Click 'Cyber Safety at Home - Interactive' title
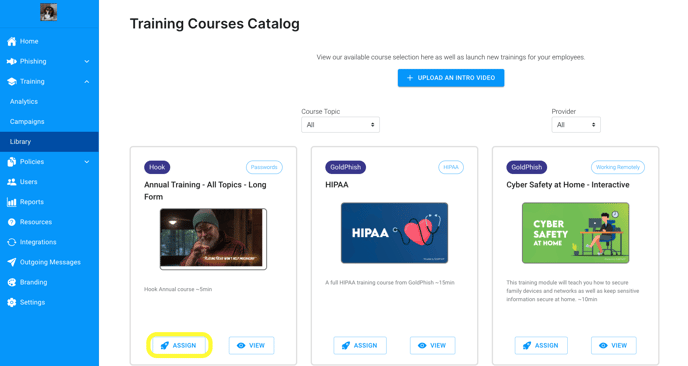Screen dimensions: 688x366 pyautogui.click(x=568, y=185)
